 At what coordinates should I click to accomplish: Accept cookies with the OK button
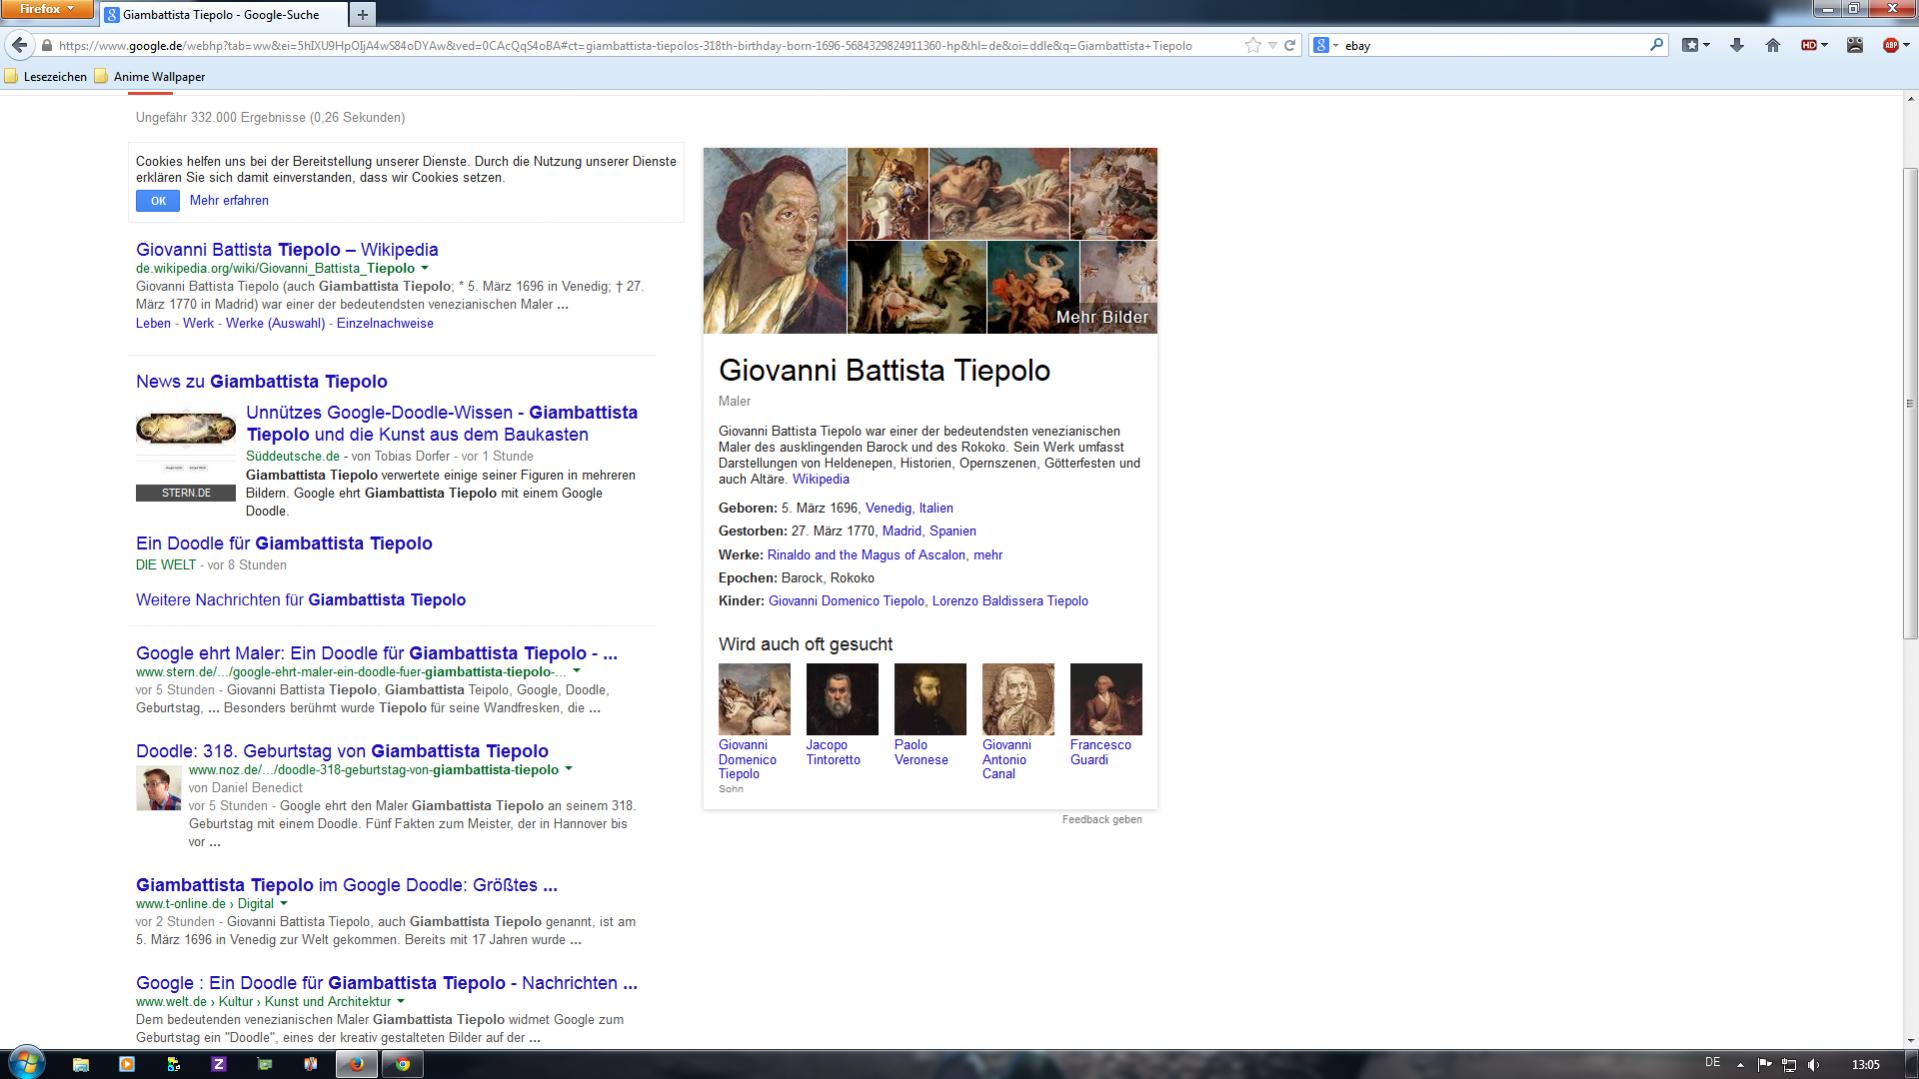click(x=158, y=201)
